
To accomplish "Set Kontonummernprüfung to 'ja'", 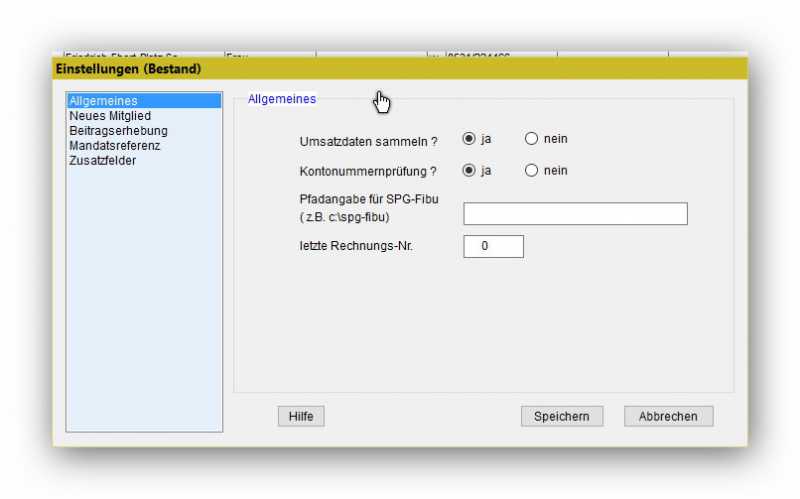I will (x=468, y=171).
